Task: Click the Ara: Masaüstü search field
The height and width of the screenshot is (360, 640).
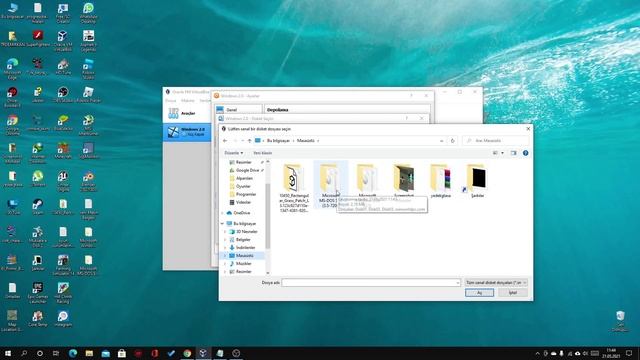Action: click(x=496, y=140)
